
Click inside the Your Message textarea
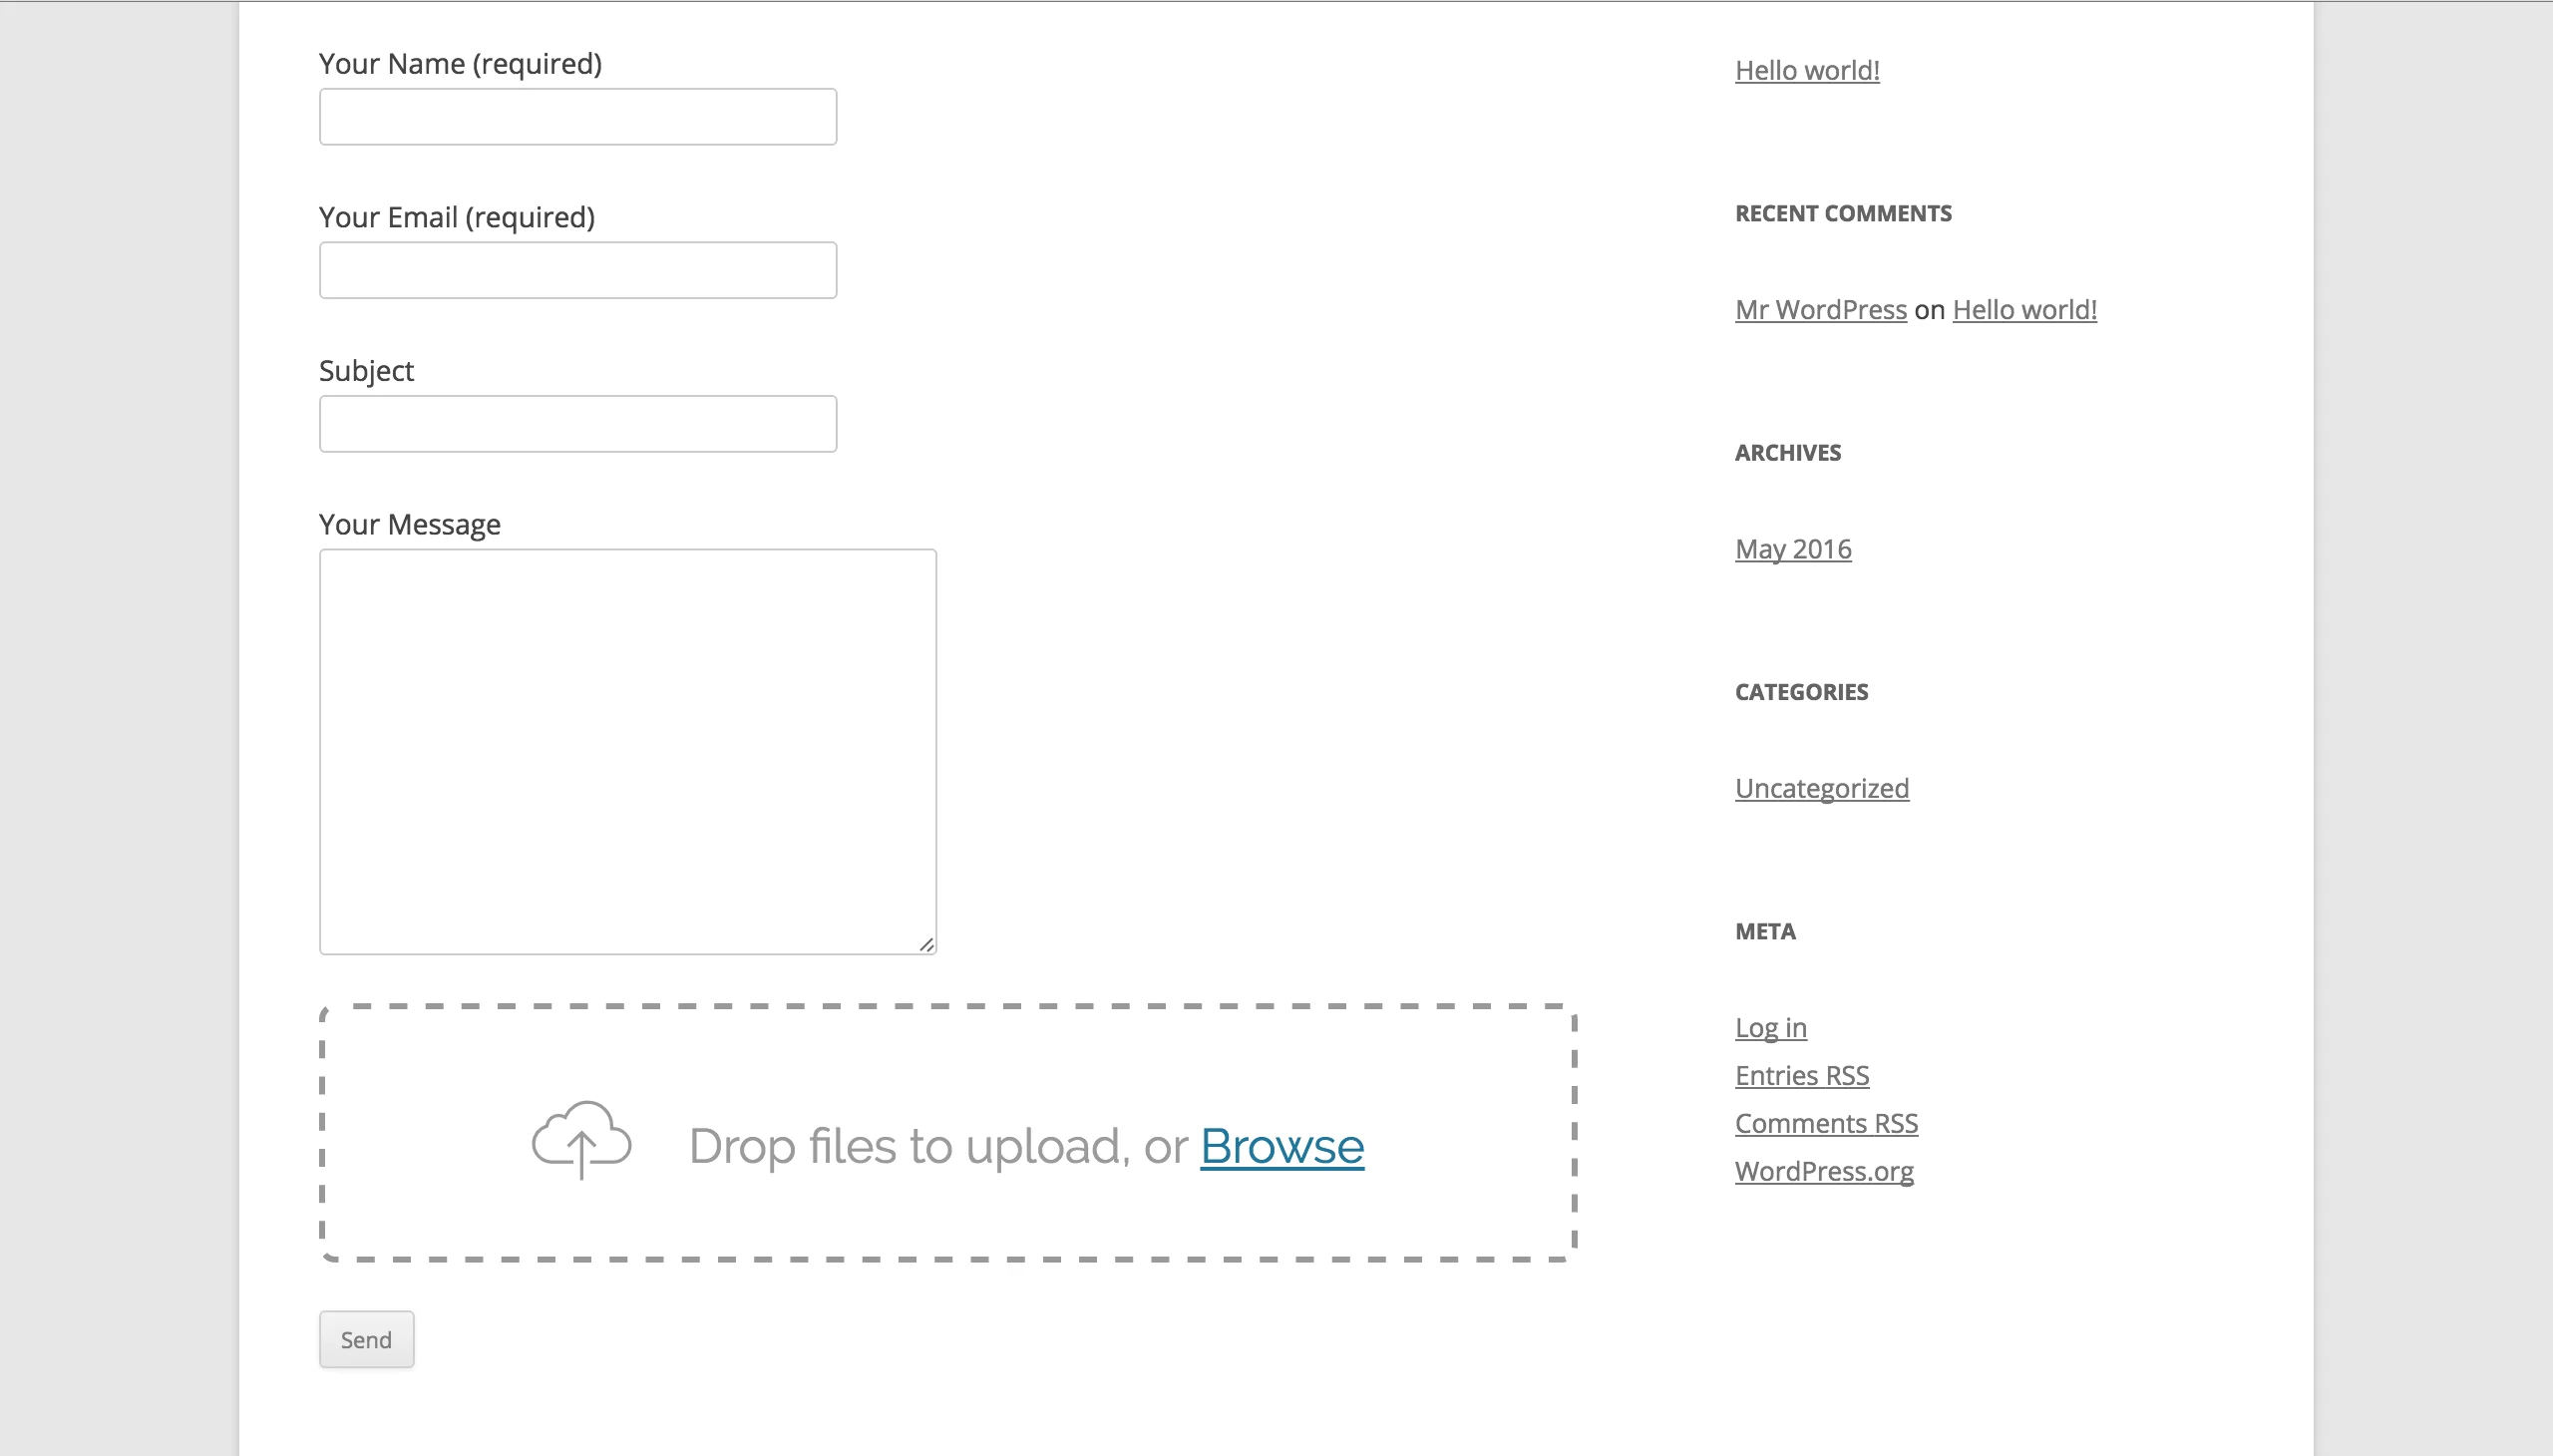(x=626, y=750)
